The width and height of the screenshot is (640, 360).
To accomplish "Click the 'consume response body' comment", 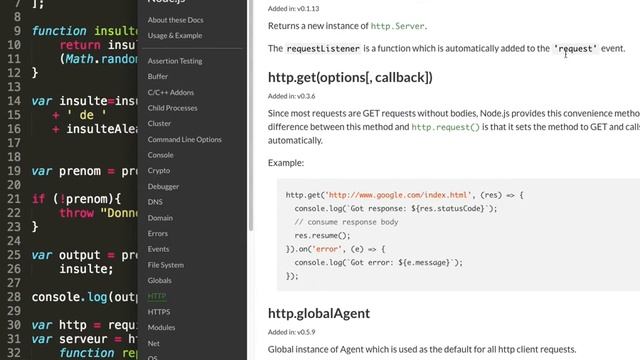I will pyautogui.click(x=346, y=222).
